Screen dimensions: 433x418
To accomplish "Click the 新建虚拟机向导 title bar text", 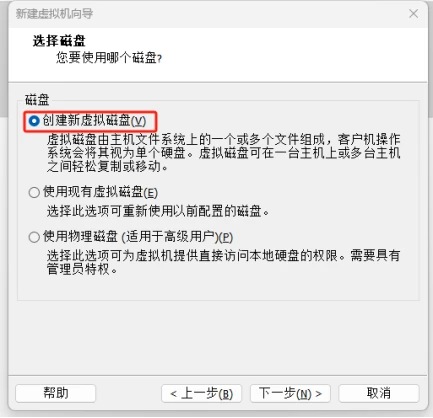I will click(54, 14).
